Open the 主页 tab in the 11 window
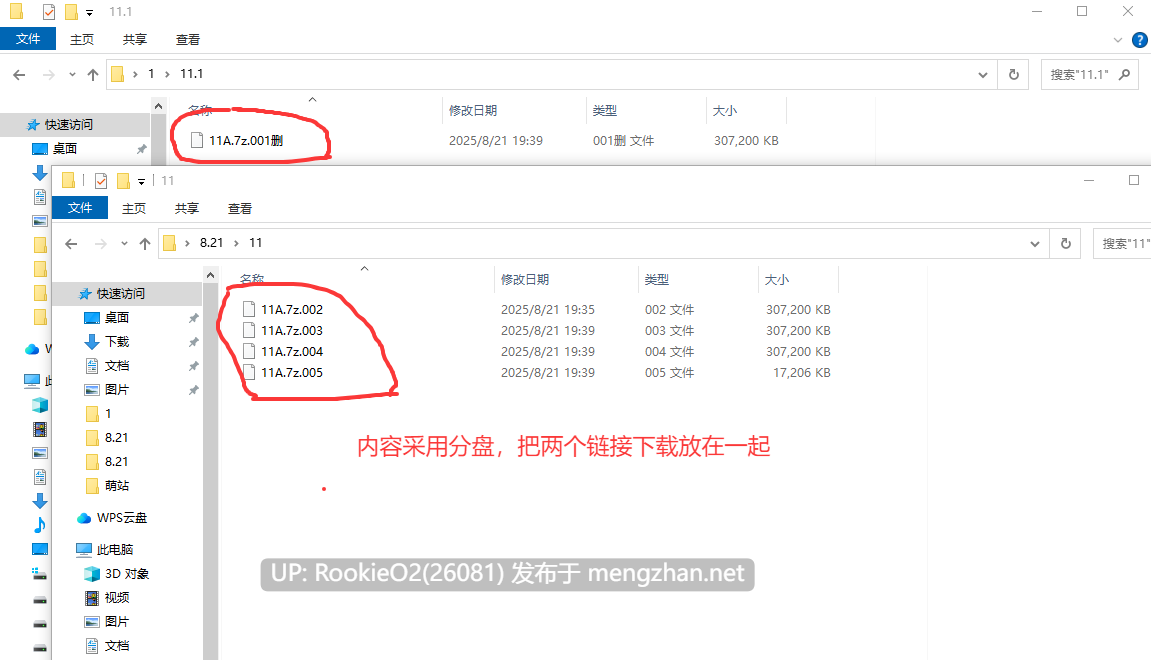The image size is (1151, 660). [x=134, y=208]
